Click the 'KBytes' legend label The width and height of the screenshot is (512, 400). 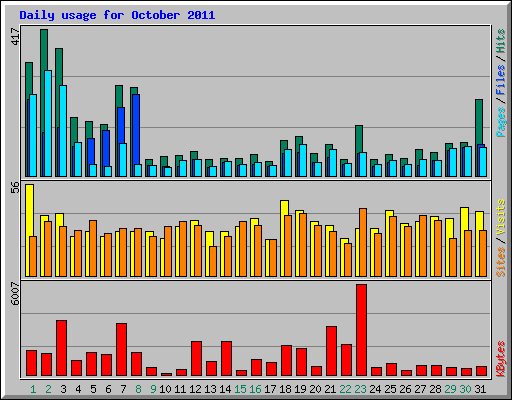(500, 359)
